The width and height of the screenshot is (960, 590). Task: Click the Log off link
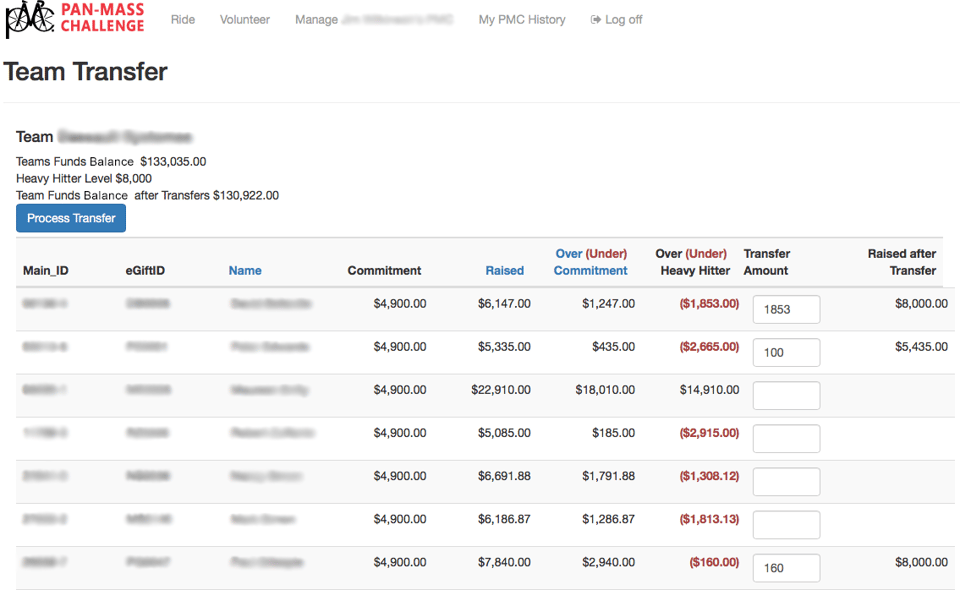click(x=623, y=20)
